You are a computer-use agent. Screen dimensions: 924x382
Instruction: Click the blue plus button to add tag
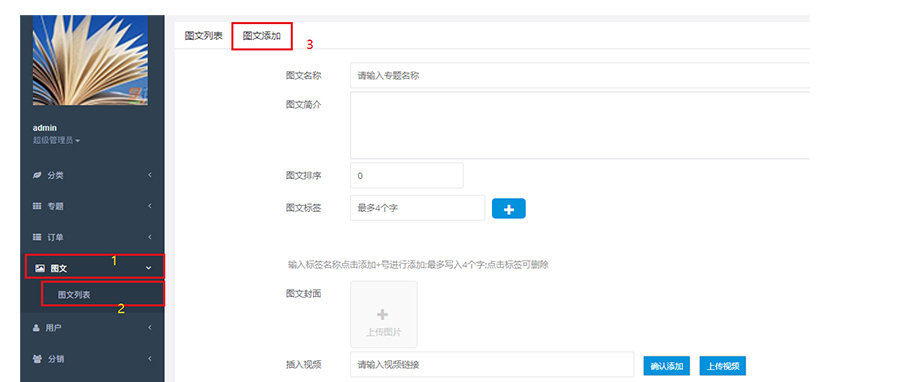[x=509, y=209]
